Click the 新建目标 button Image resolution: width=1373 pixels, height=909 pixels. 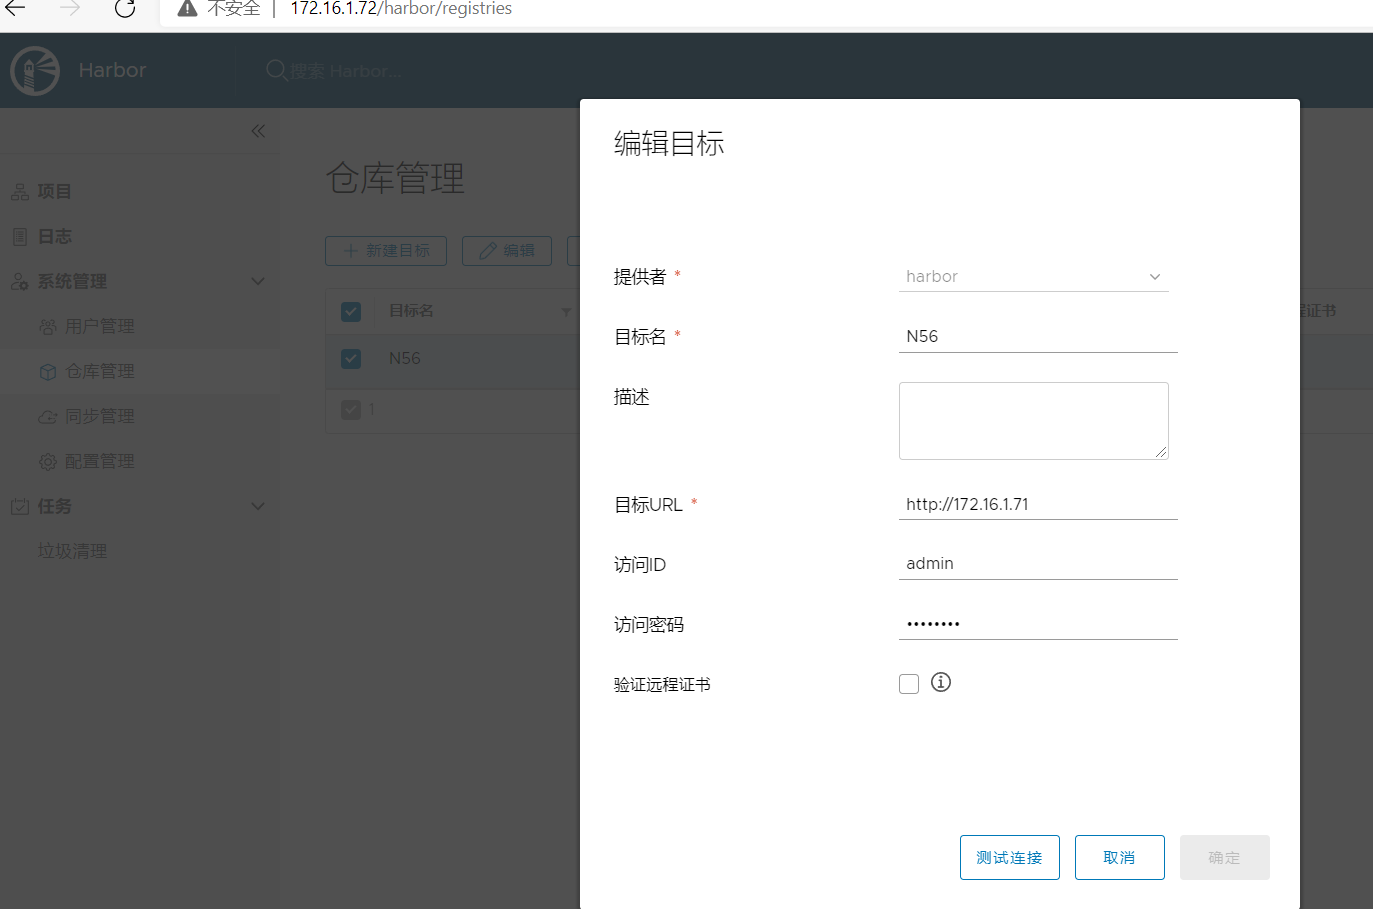[386, 251]
